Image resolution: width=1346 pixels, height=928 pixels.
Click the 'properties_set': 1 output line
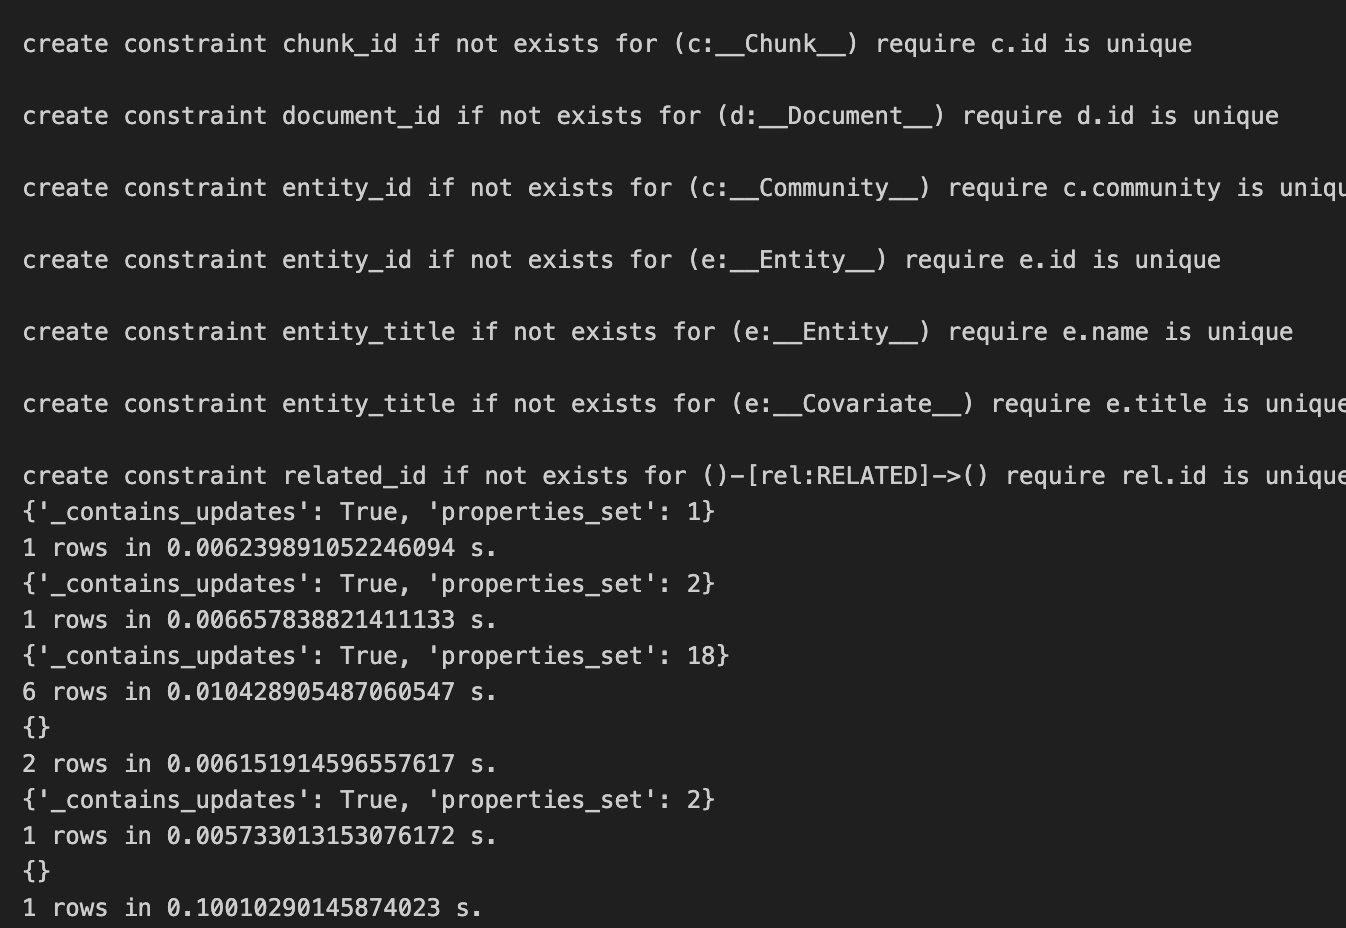click(x=368, y=512)
